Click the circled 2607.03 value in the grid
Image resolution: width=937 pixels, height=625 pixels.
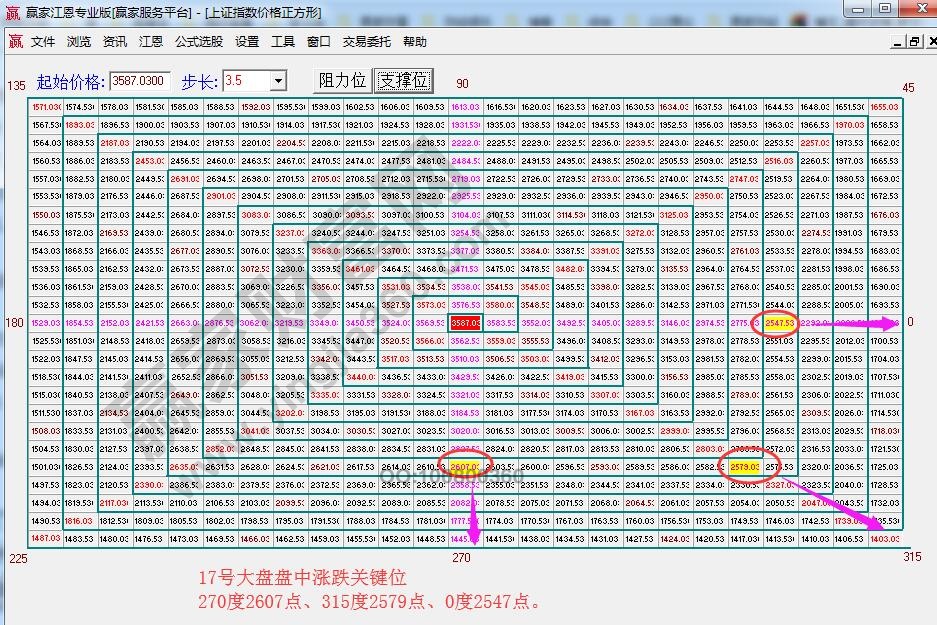point(468,465)
